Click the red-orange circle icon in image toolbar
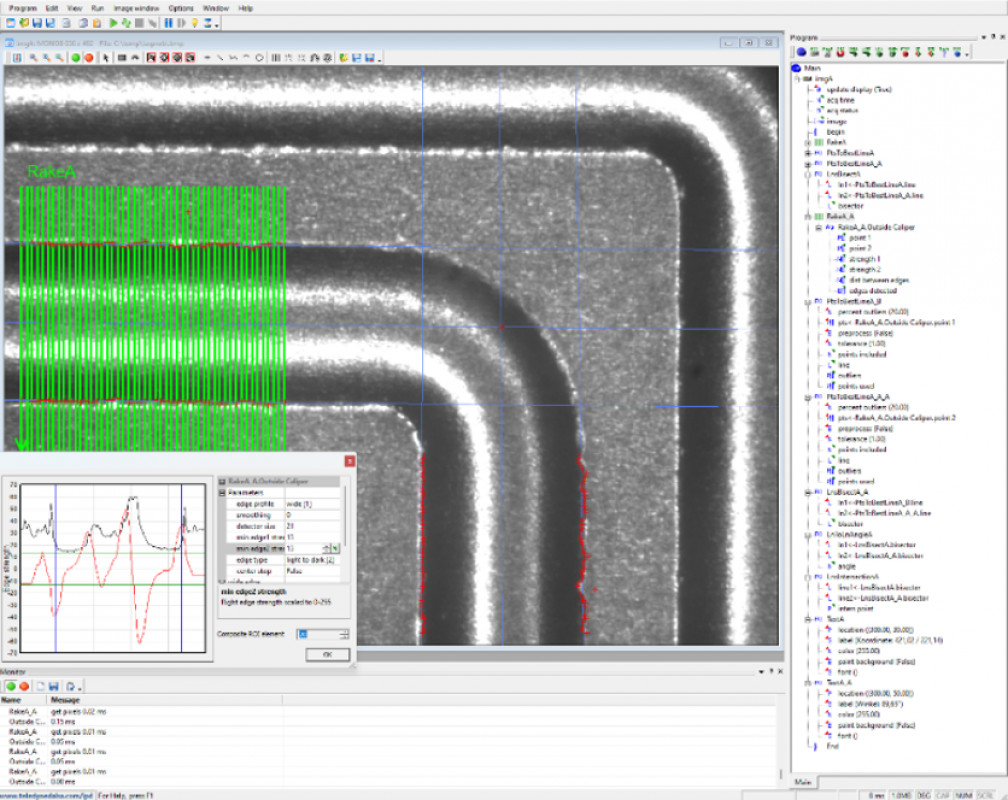 pyautogui.click(x=89, y=58)
